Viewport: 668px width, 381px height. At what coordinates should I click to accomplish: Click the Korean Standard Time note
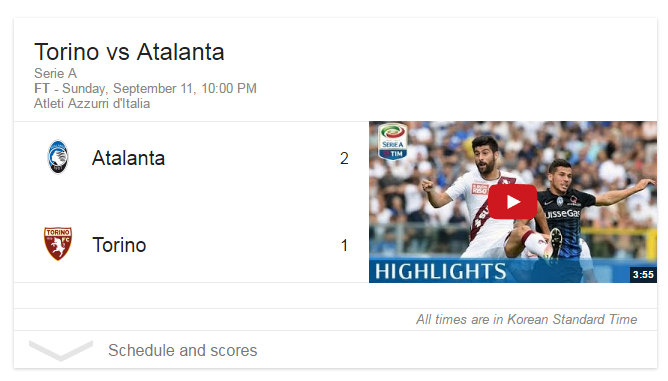pyautogui.click(x=527, y=319)
